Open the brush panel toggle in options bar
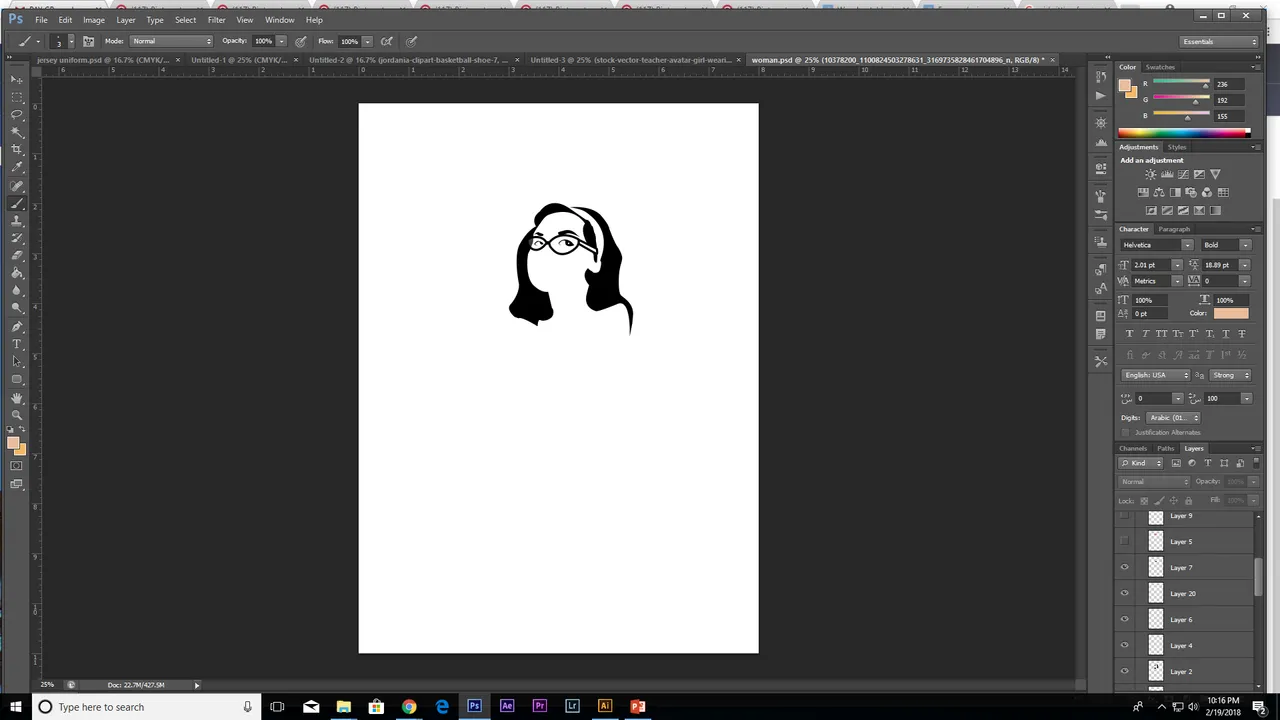The height and width of the screenshot is (720, 1280). coord(88,41)
